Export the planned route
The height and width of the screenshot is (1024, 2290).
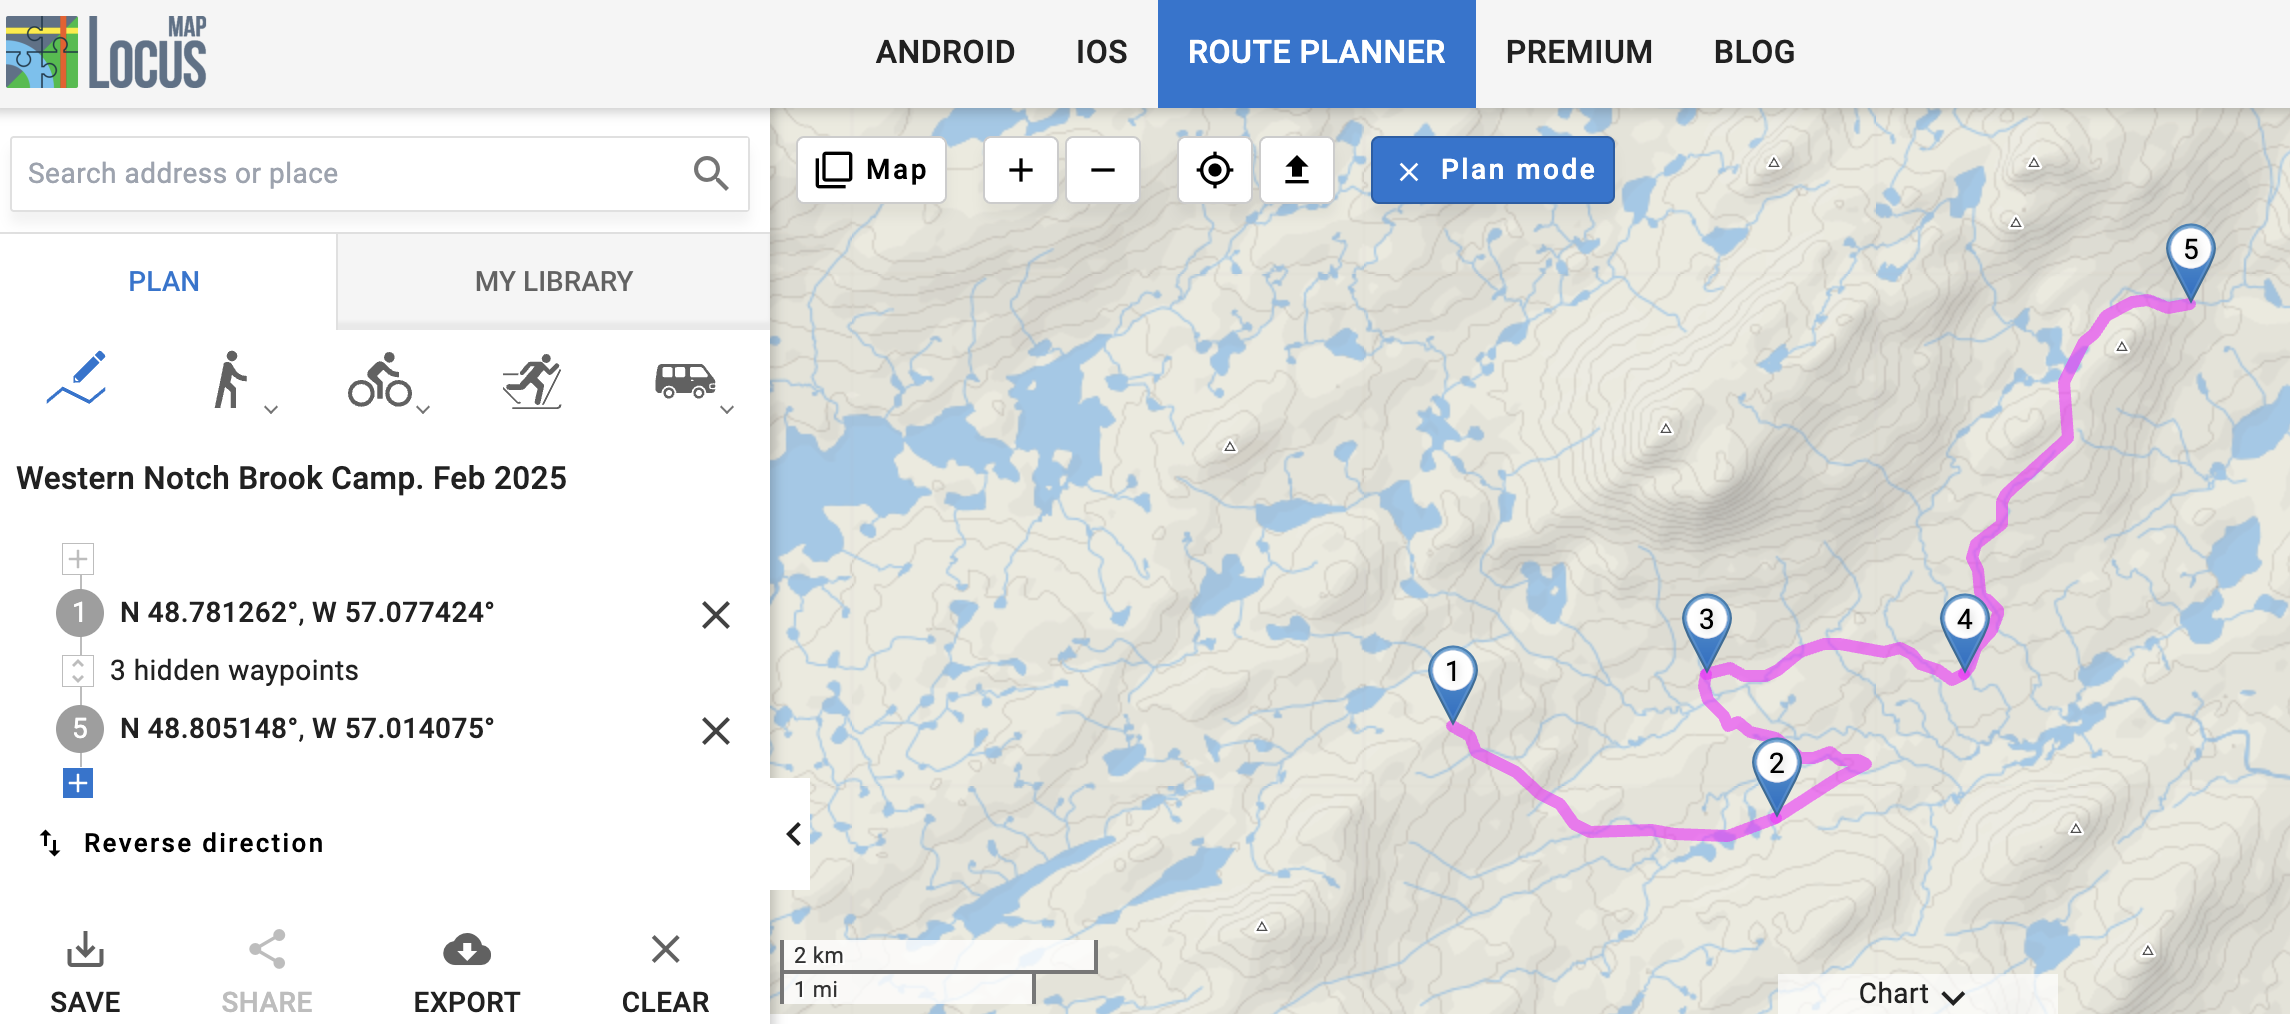[467, 972]
